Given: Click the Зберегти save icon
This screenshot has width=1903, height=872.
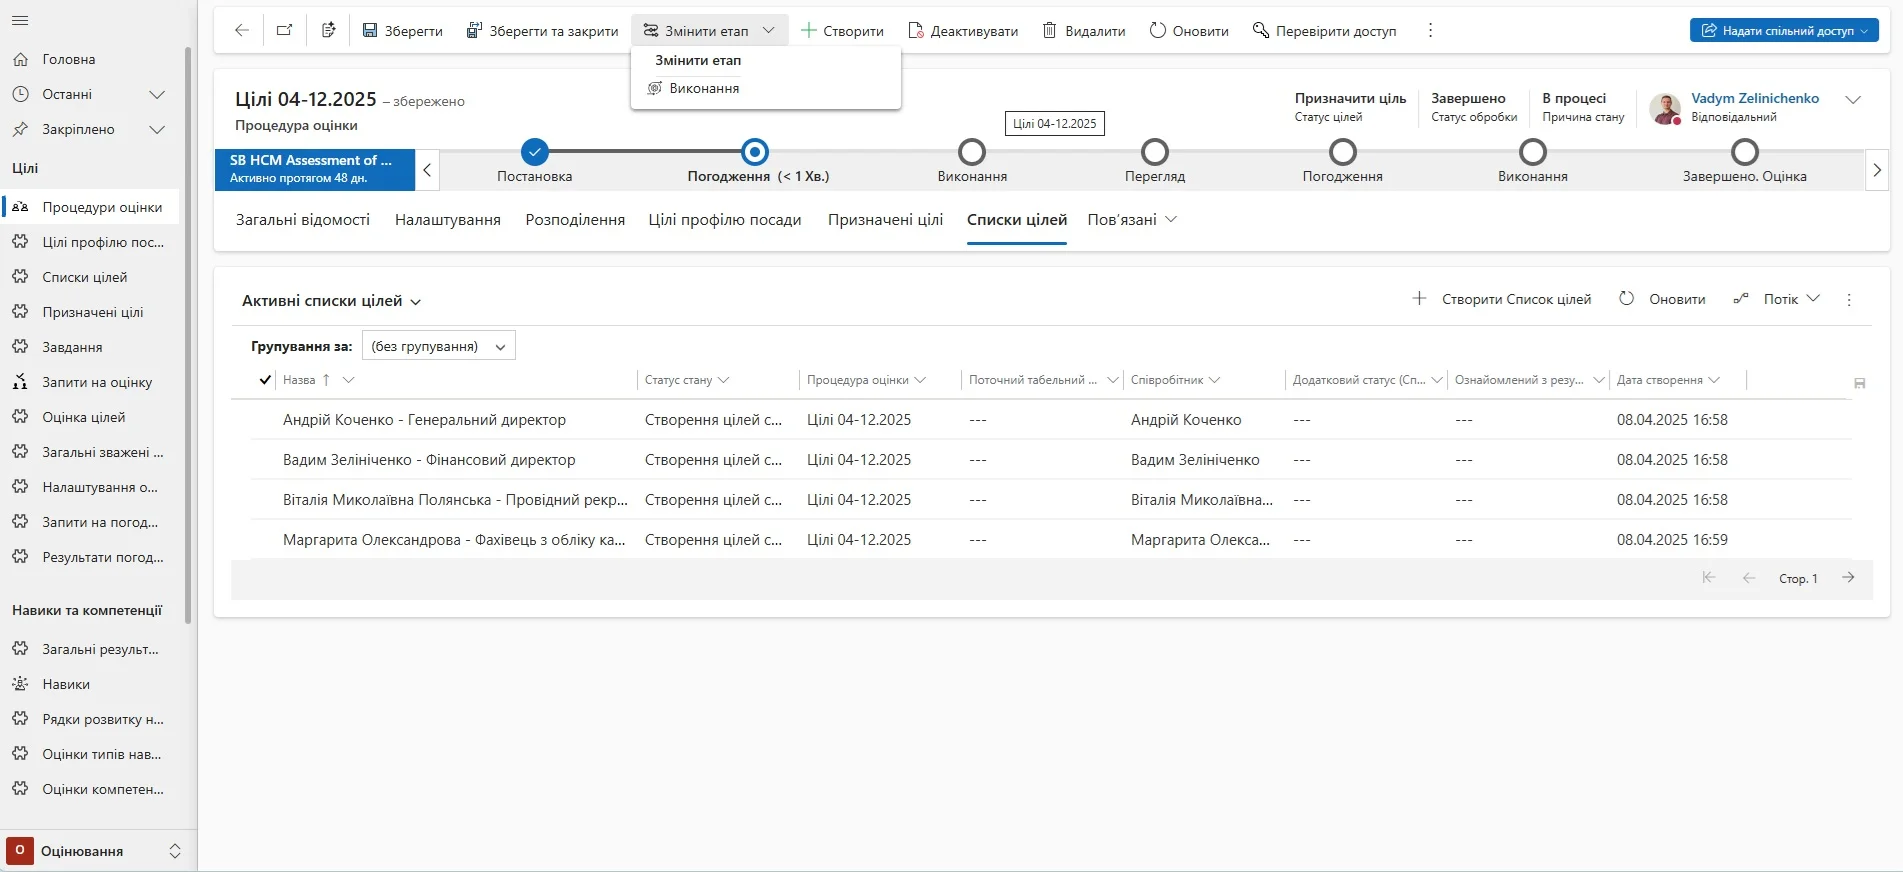Looking at the screenshot, I should coord(370,31).
